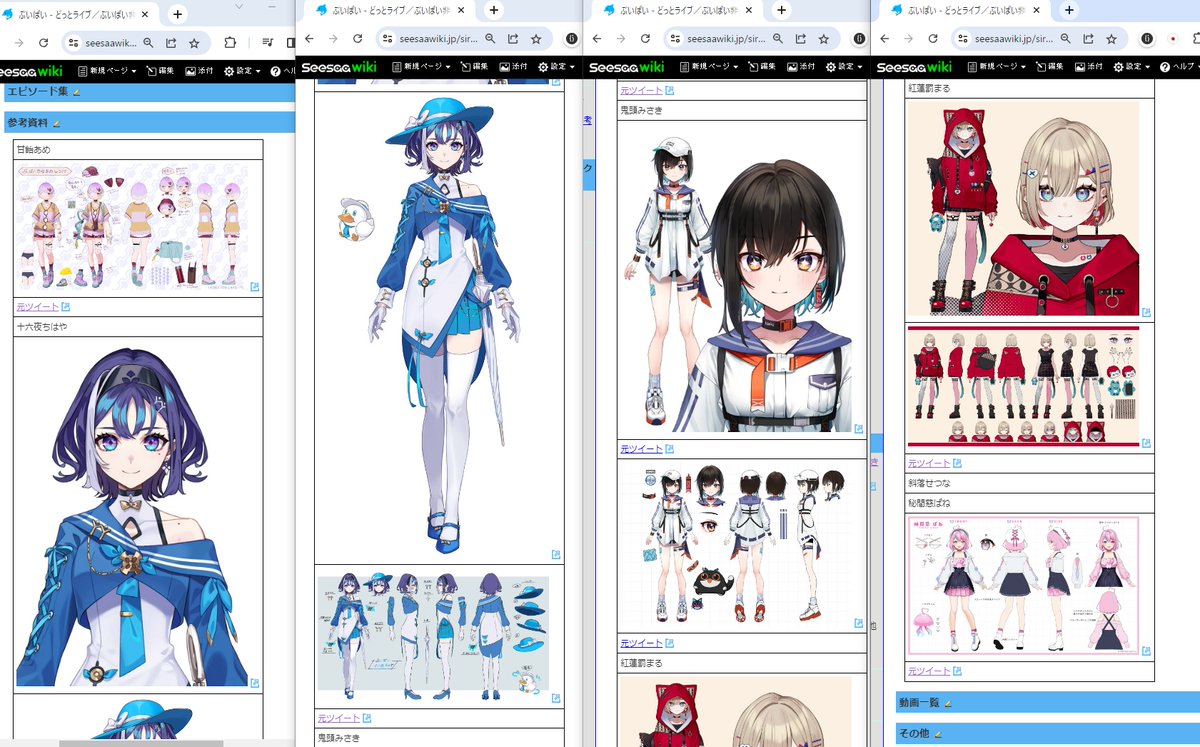Open 新規ページ dropdown in second window
1200x747 pixels.
pos(421,67)
